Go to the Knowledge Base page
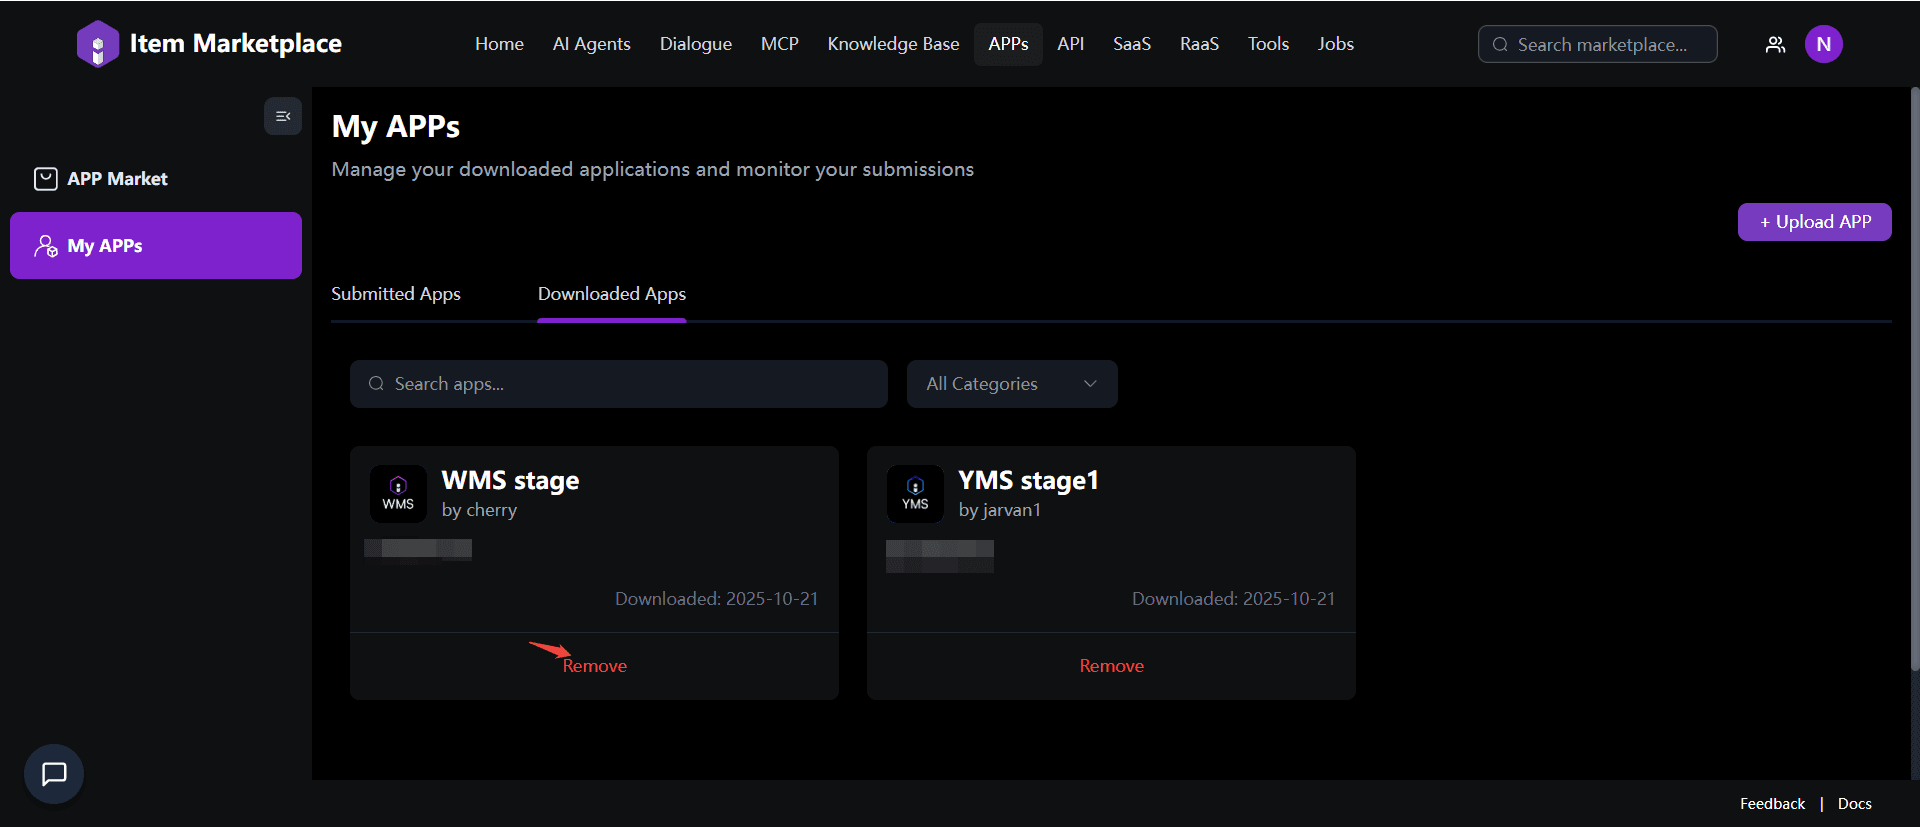The image size is (1920, 827). tap(893, 44)
